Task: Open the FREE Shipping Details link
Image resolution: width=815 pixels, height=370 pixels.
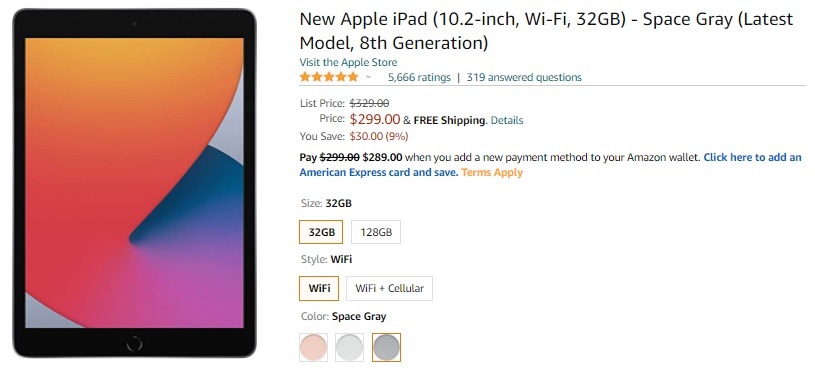Action: pos(507,120)
